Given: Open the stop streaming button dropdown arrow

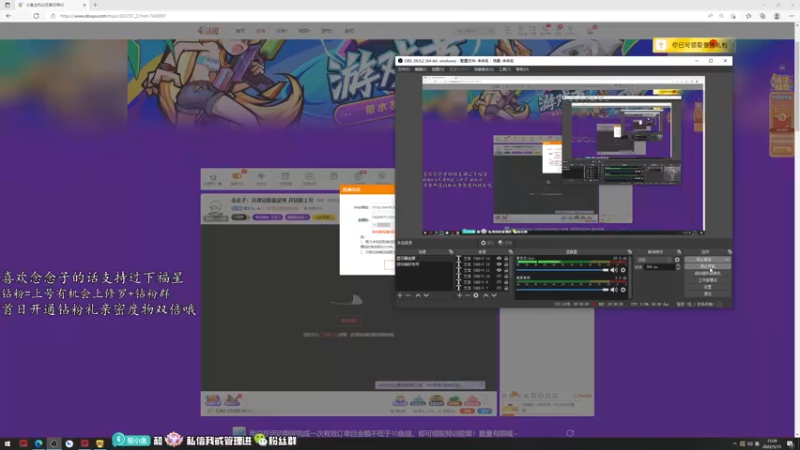Looking at the screenshot, I should point(727,259).
